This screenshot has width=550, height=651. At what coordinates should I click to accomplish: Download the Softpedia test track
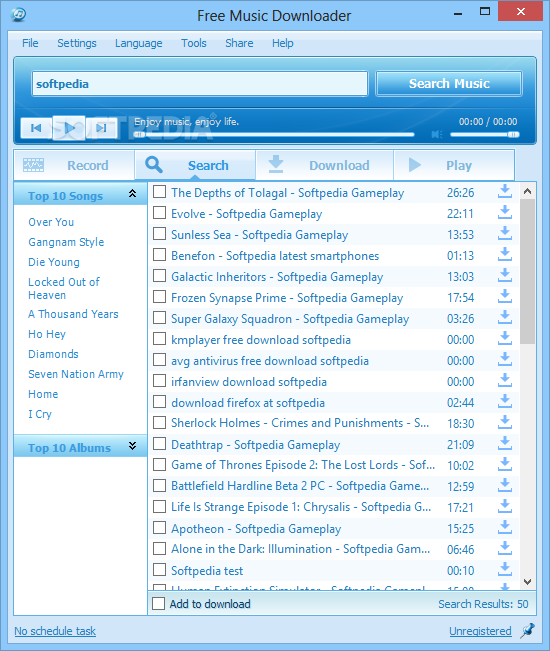(505, 570)
